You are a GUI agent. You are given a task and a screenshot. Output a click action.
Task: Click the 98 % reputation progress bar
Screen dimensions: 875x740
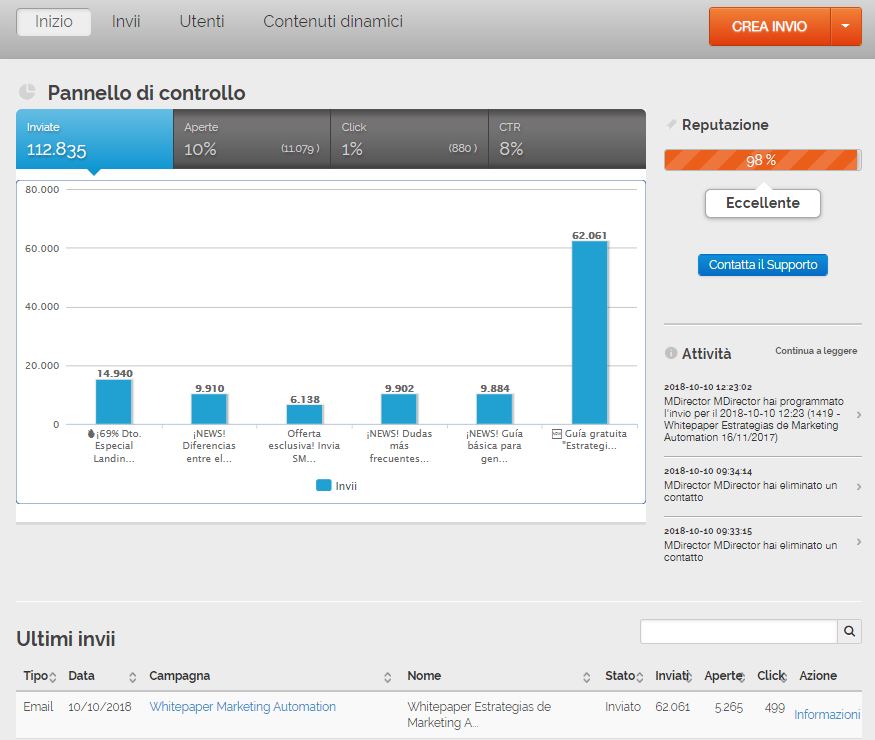pyautogui.click(x=762, y=160)
